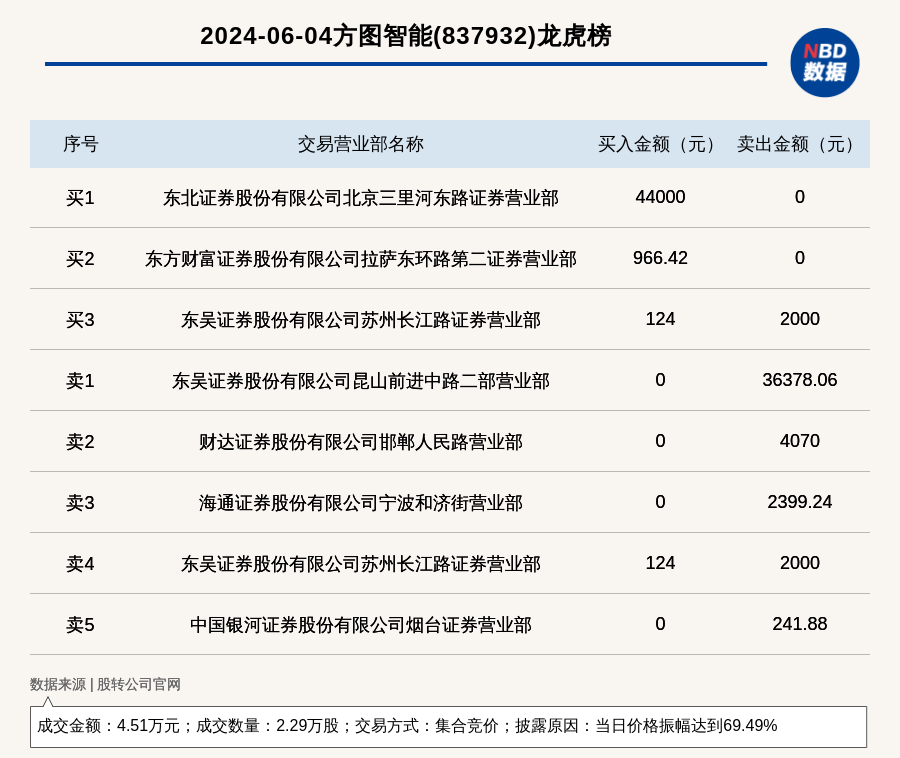Viewport: 900px width, 758px height.
Task: Select the 卖出金额（元） column header
Action: (800, 144)
